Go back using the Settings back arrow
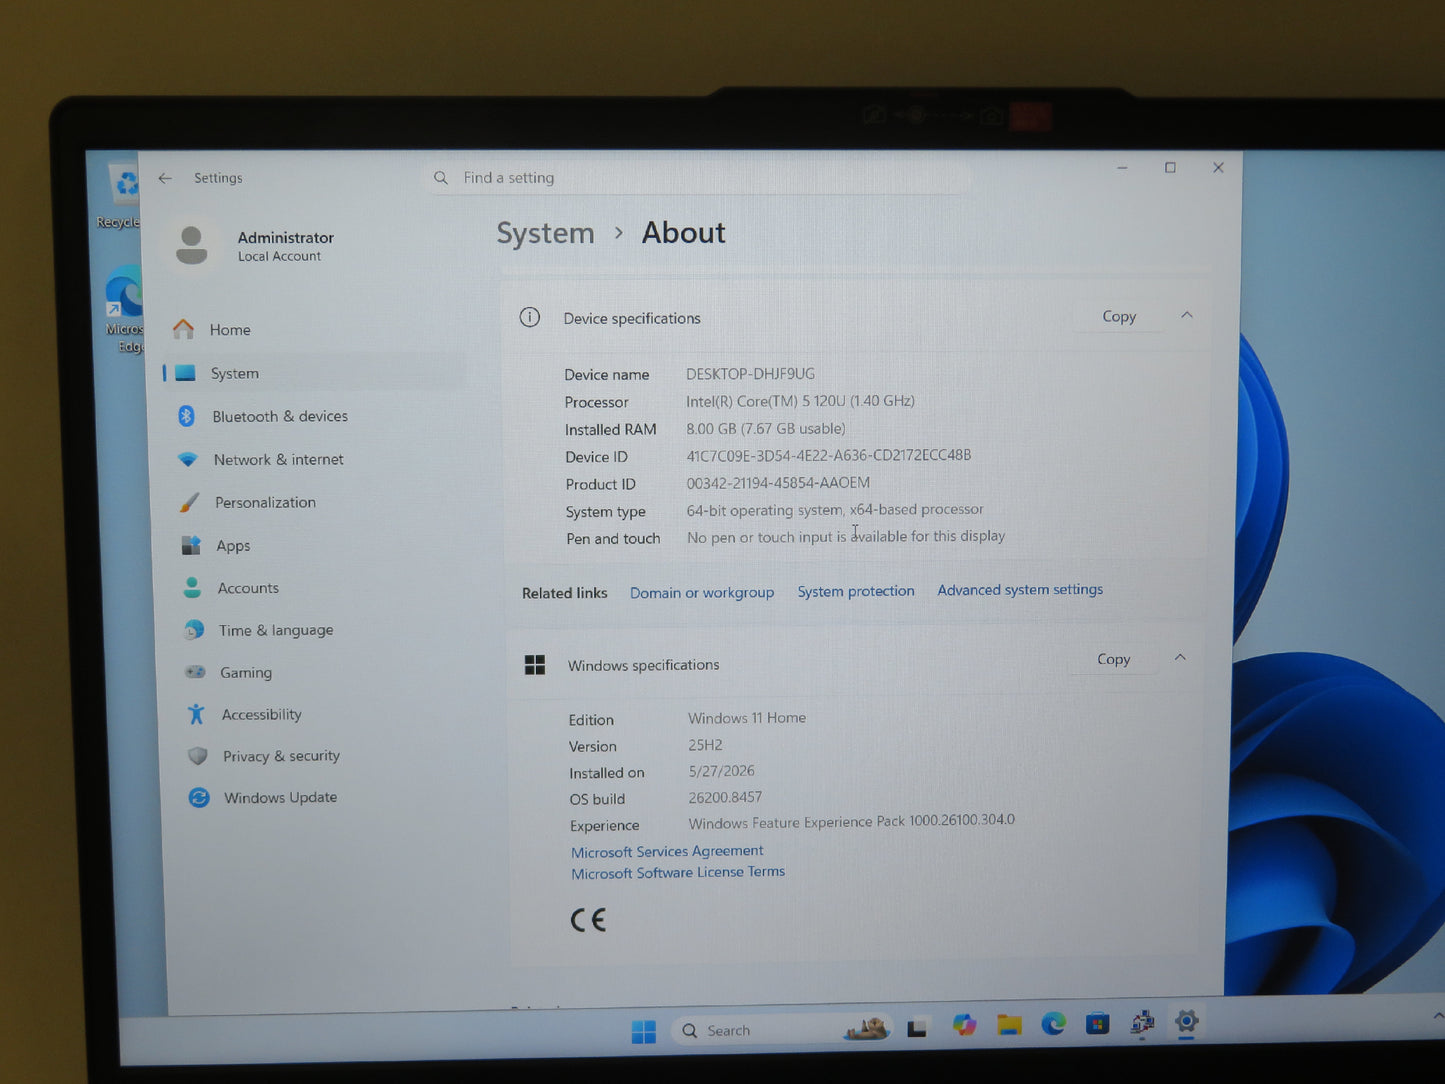1445x1084 pixels. click(x=165, y=178)
